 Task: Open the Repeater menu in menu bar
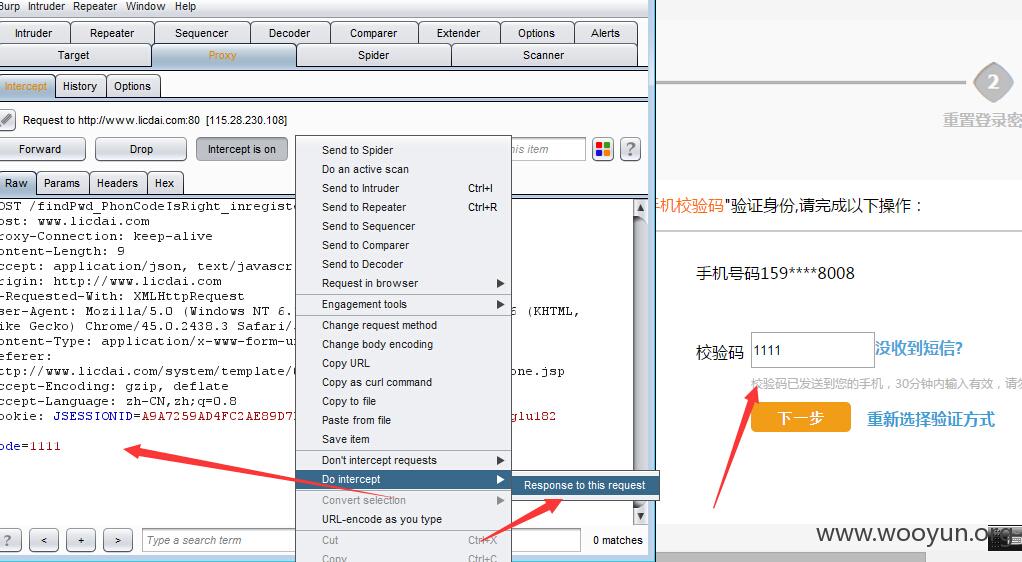[x=95, y=6]
